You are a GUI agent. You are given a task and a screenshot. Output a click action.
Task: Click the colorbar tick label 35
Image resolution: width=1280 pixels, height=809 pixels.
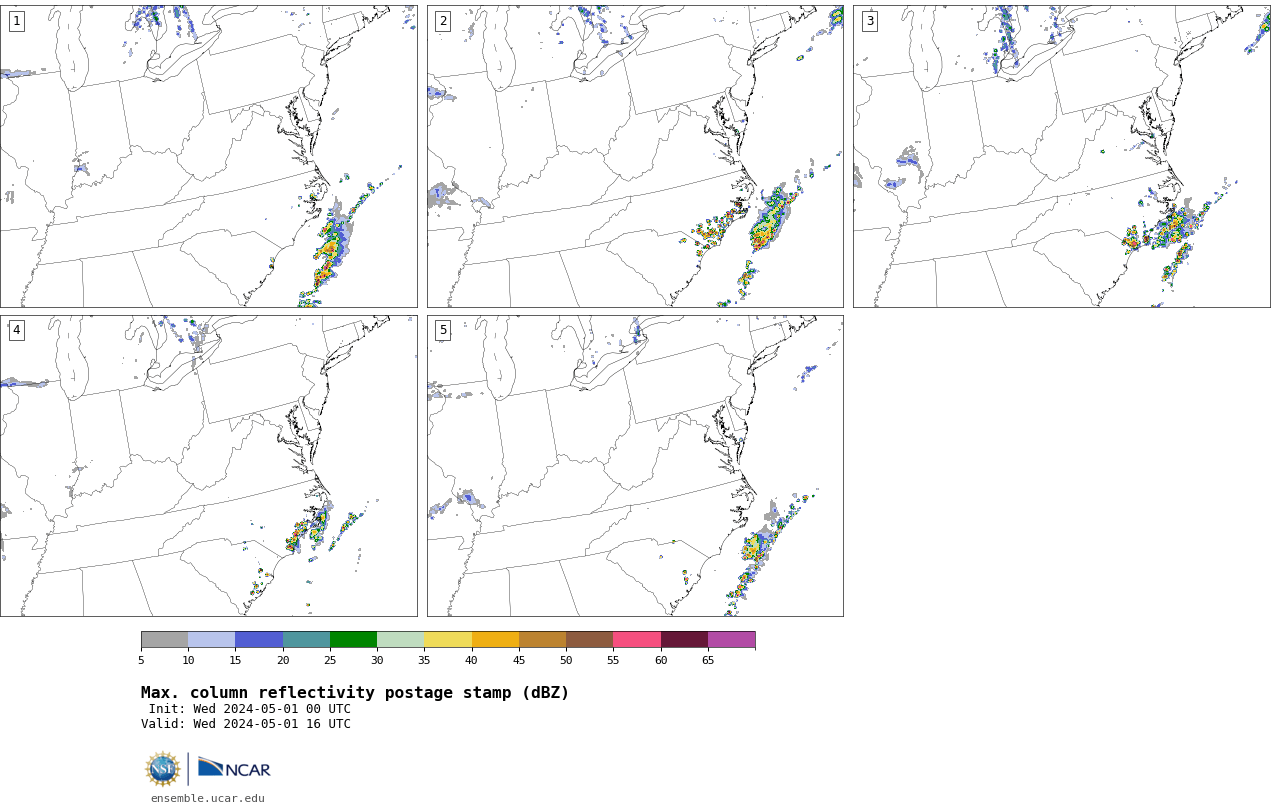tap(424, 660)
